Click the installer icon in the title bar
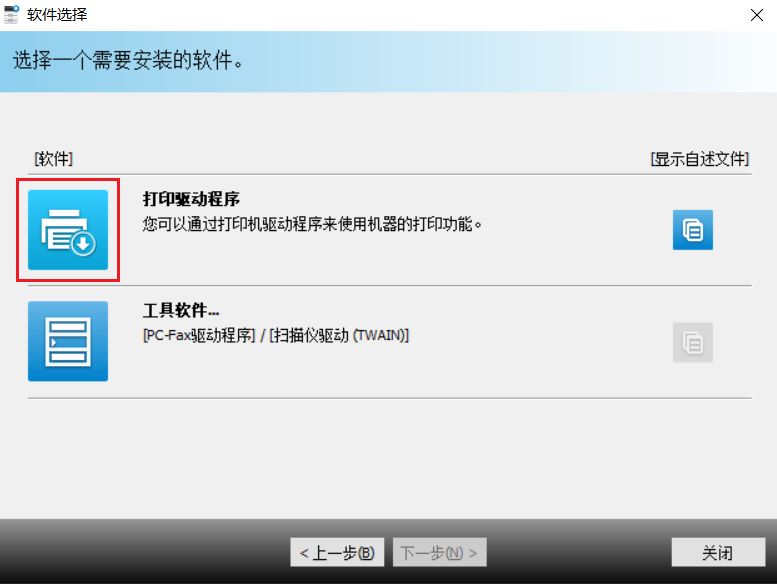This screenshot has height=584, width=777. 11,14
